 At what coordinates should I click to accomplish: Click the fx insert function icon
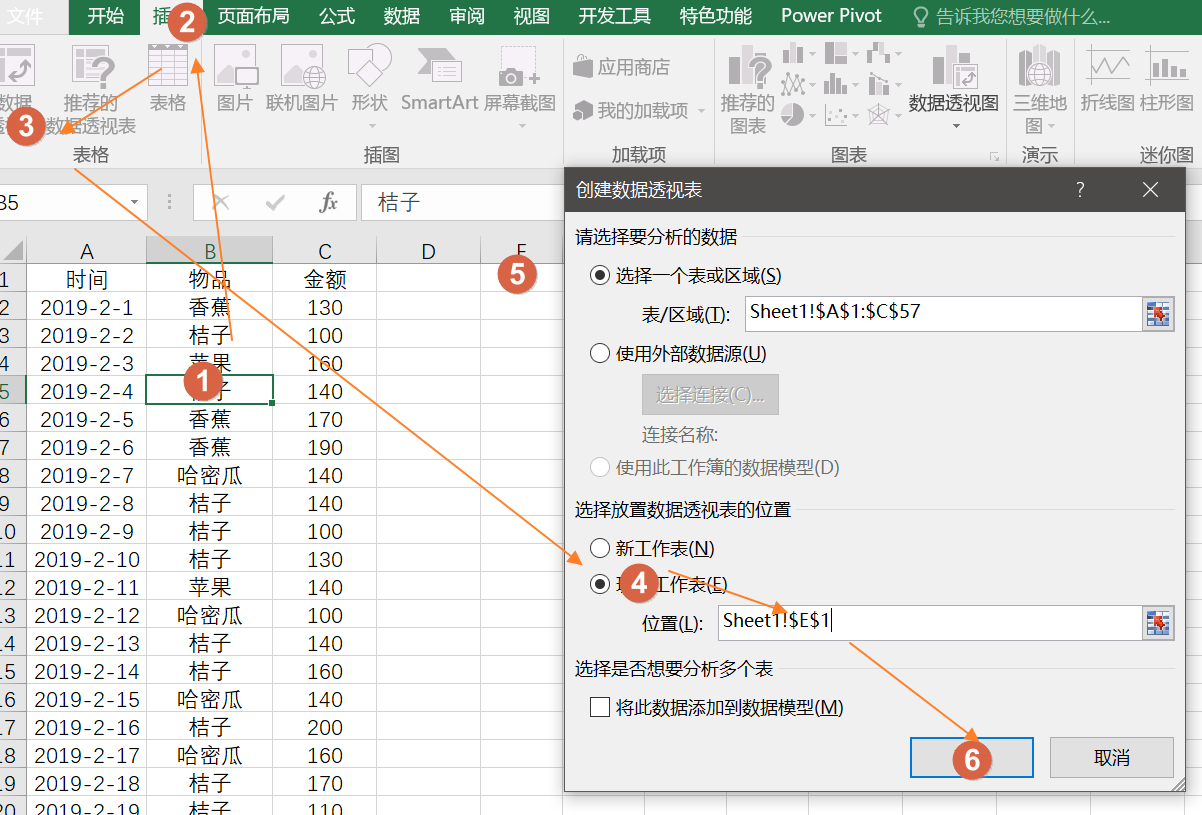click(328, 203)
